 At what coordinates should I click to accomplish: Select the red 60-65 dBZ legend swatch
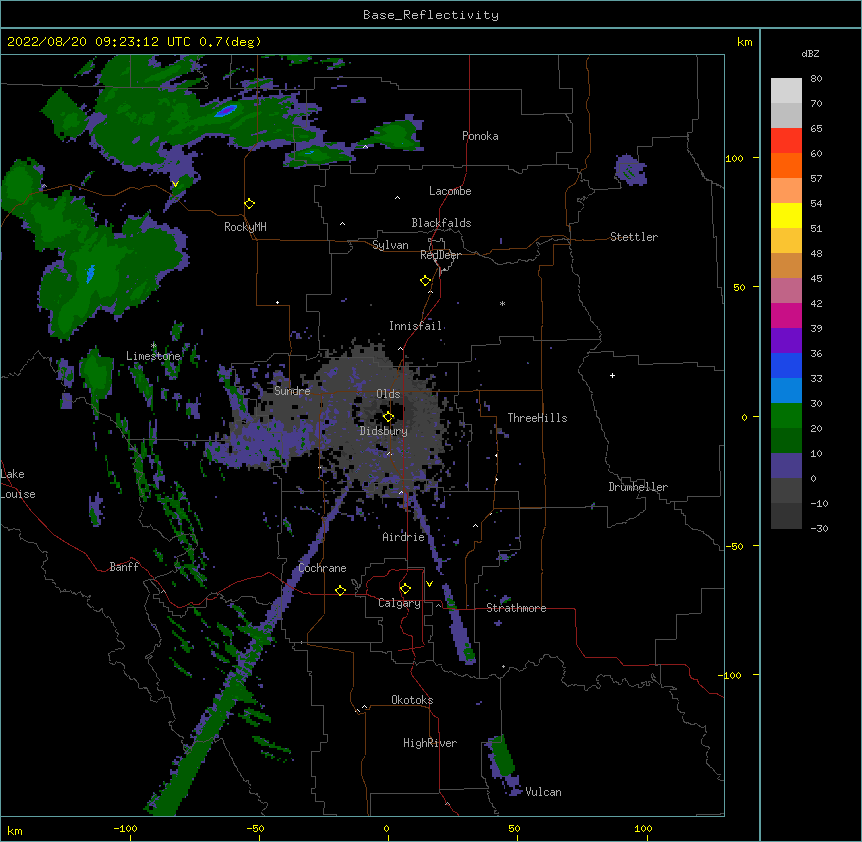pos(786,140)
